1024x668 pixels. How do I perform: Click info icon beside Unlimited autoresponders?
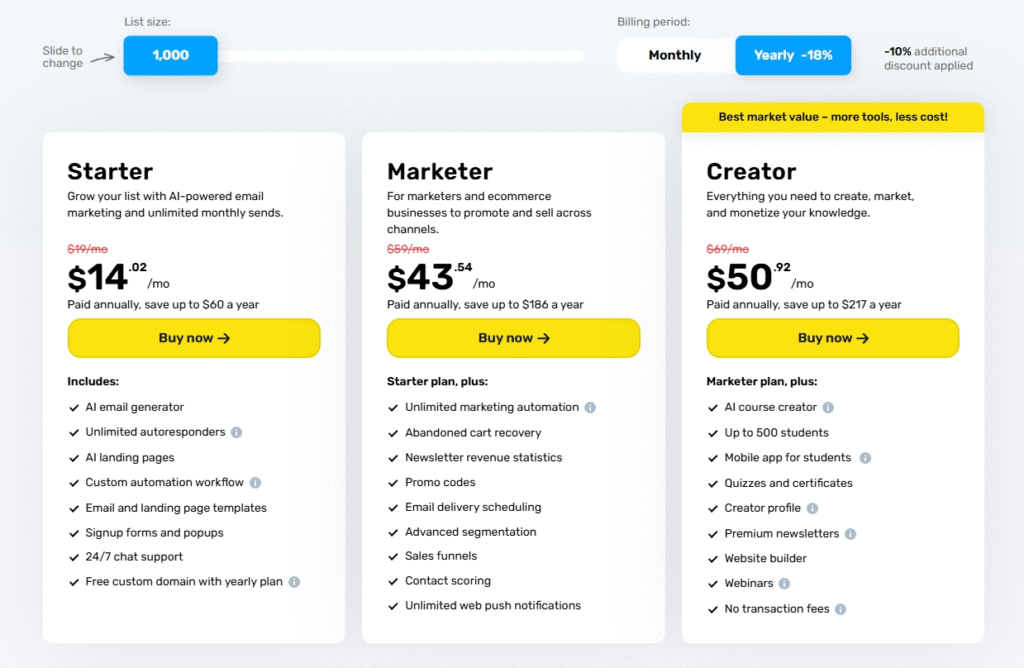[x=236, y=433]
